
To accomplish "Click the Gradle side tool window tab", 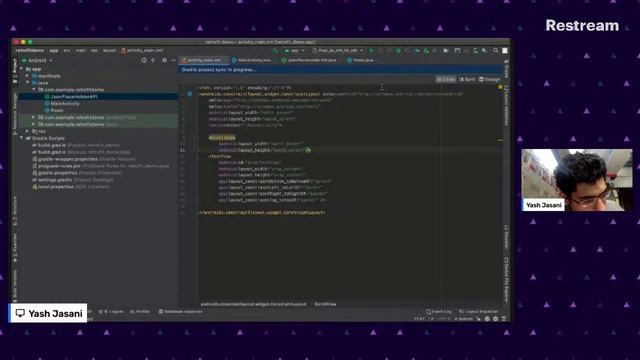I will pos(506,69).
